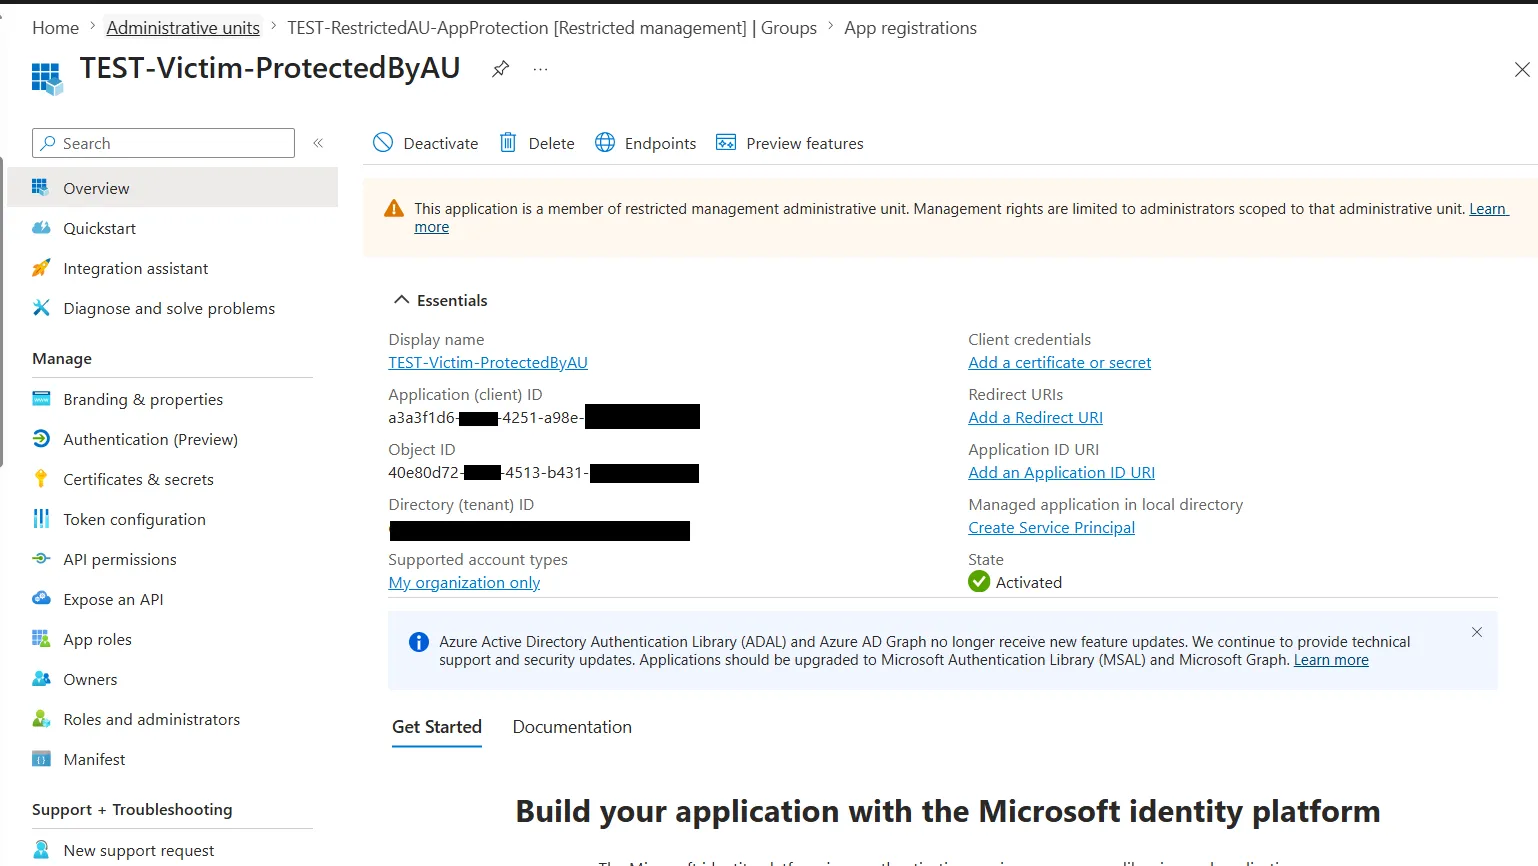Switch to the Documentation tab
The width and height of the screenshot is (1538, 866).
click(x=572, y=727)
